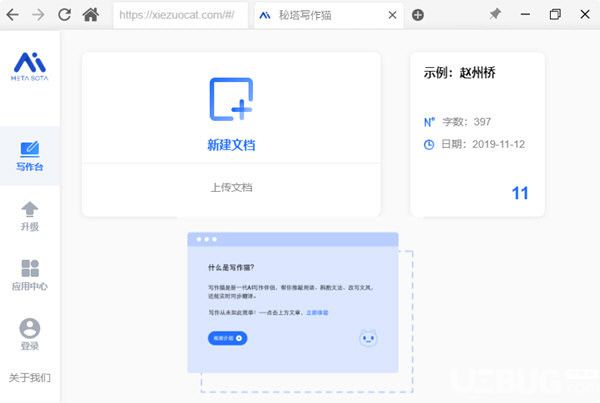This screenshot has width=600, height=403.
Task: Open 升级 upgrade in the sidebar
Action: coord(29,216)
